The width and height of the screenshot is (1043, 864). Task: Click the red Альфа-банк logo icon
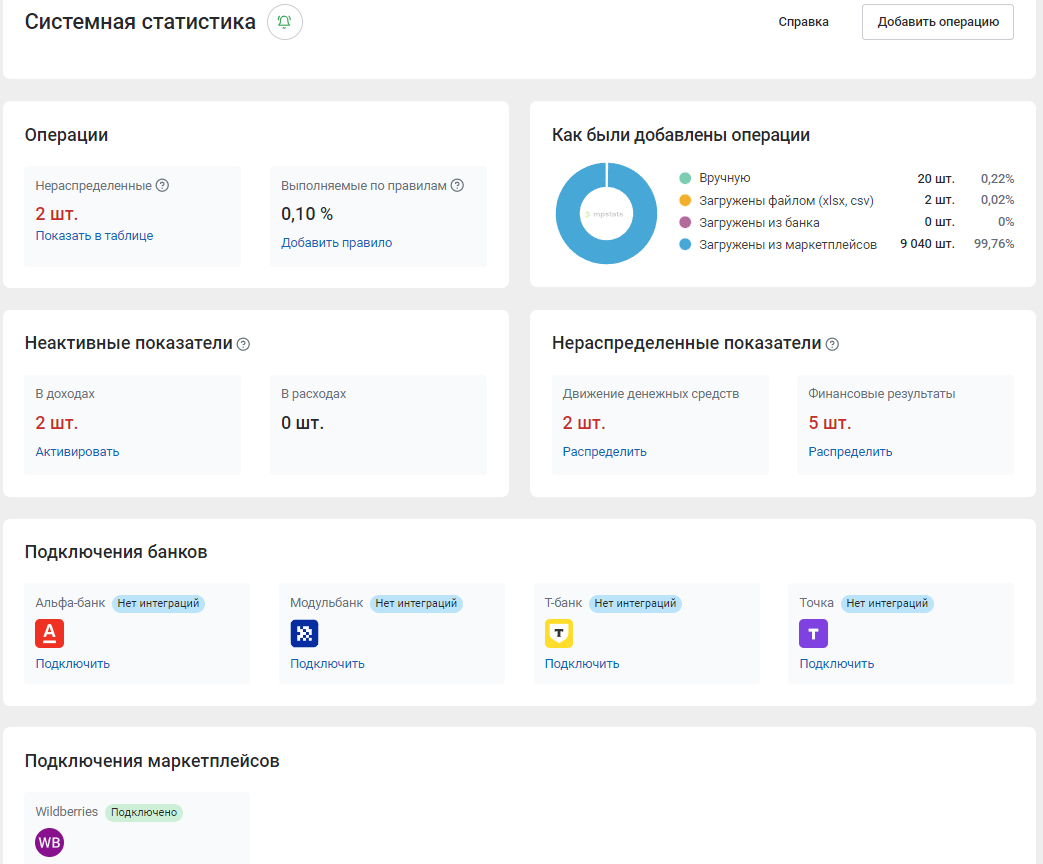tap(50, 633)
